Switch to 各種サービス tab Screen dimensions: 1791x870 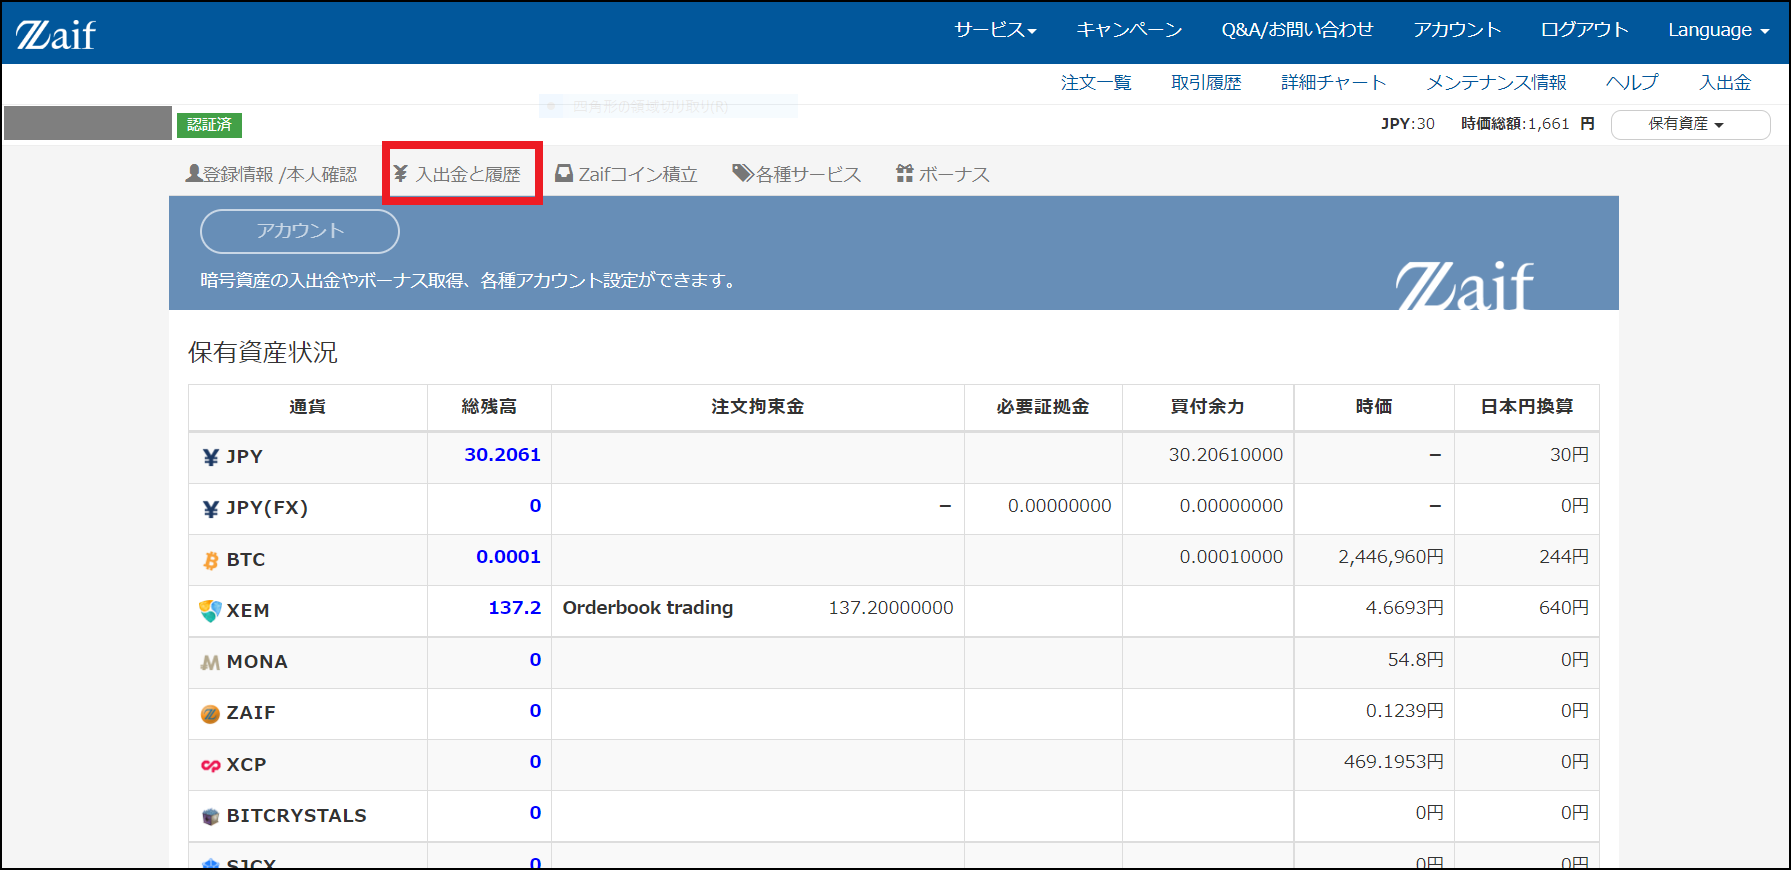(x=797, y=174)
